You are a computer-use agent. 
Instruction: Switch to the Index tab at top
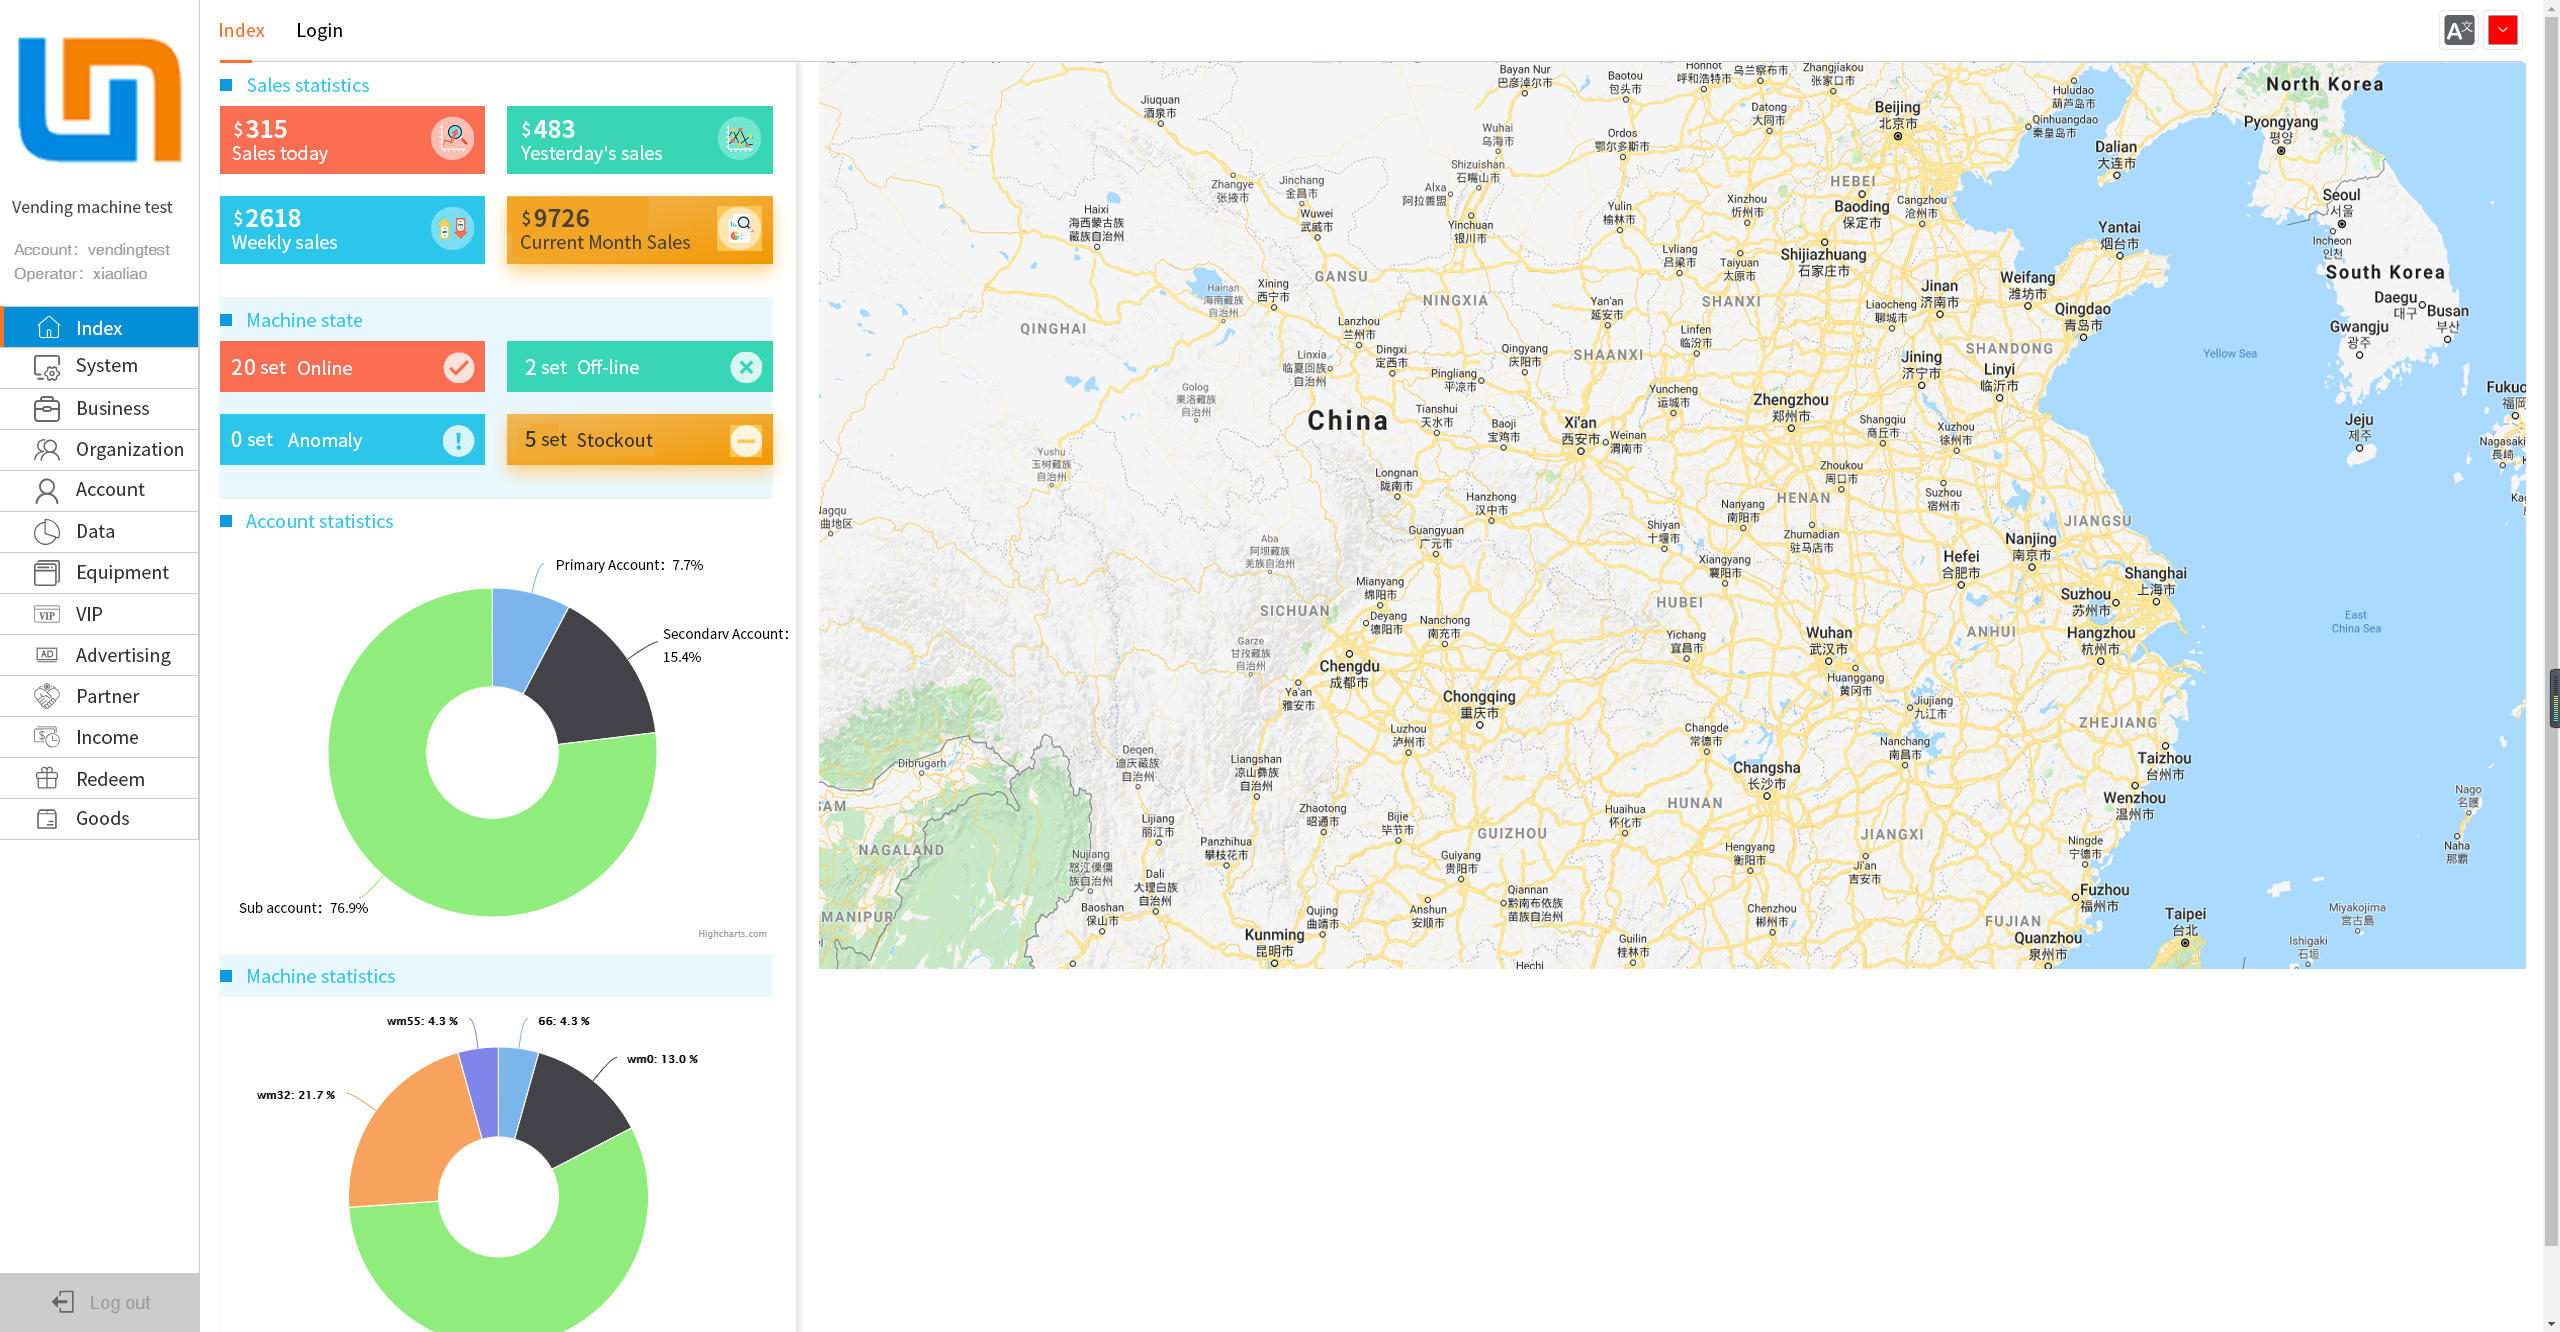(x=242, y=30)
